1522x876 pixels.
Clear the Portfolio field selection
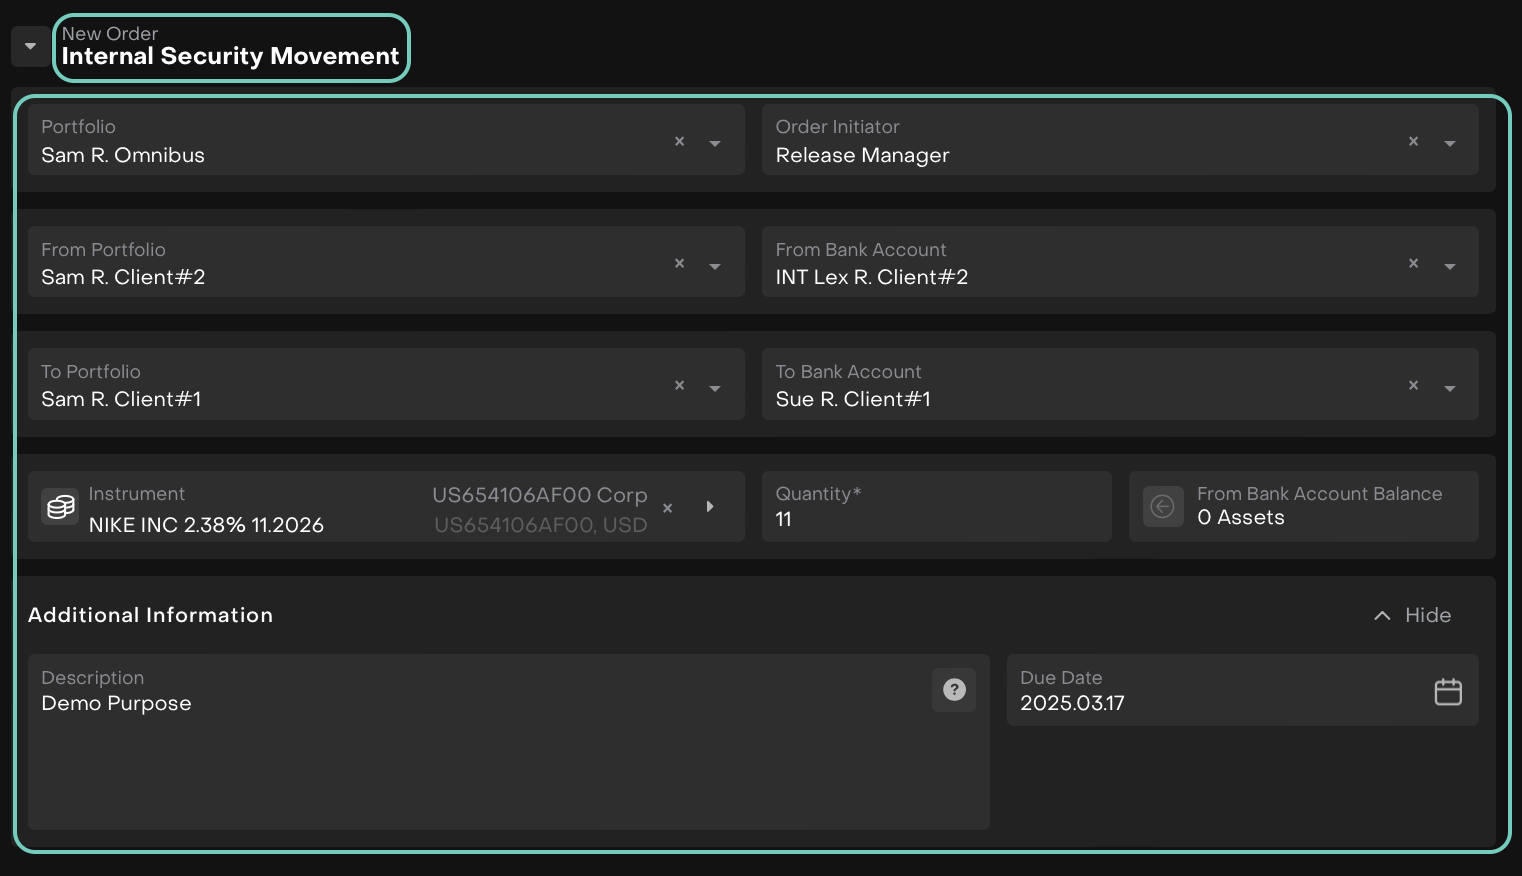tap(679, 142)
